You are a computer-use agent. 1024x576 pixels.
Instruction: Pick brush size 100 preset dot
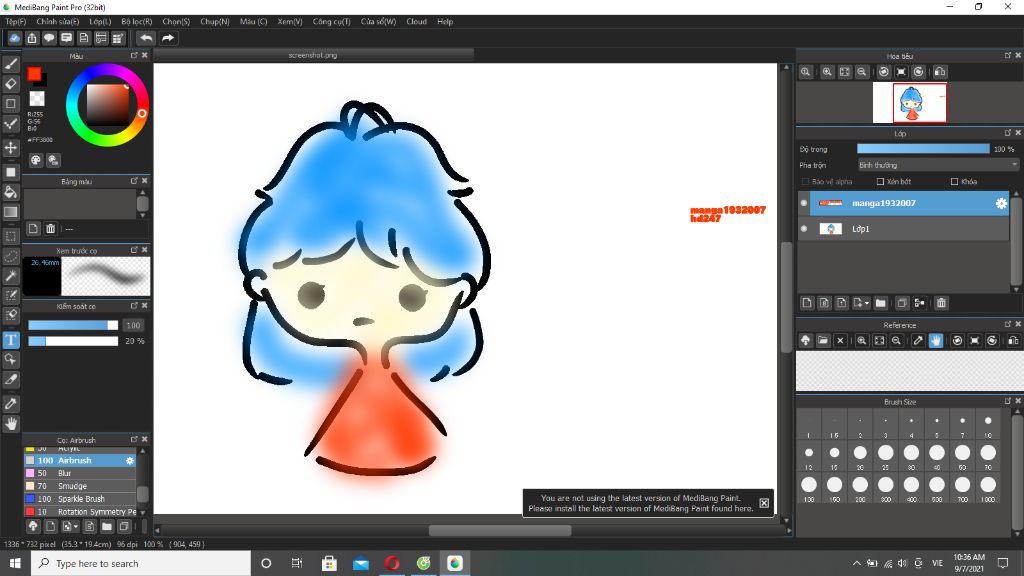(x=808, y=485)
